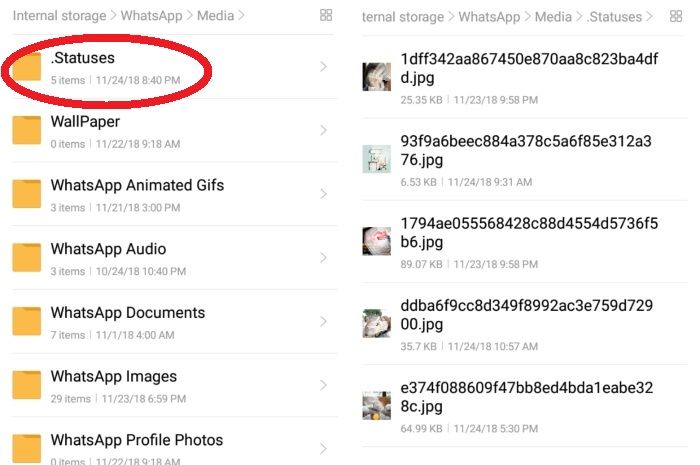Select file name e374f088609f47bb8ed4bda1eabe328c.jpg

pos(527,397)
